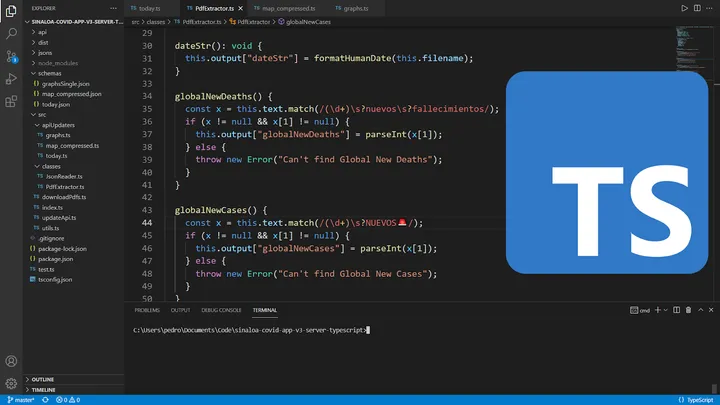The height and width of the screenshot is (405, 720).
Task: Open the Extensions view
Action: pos(11,100)
